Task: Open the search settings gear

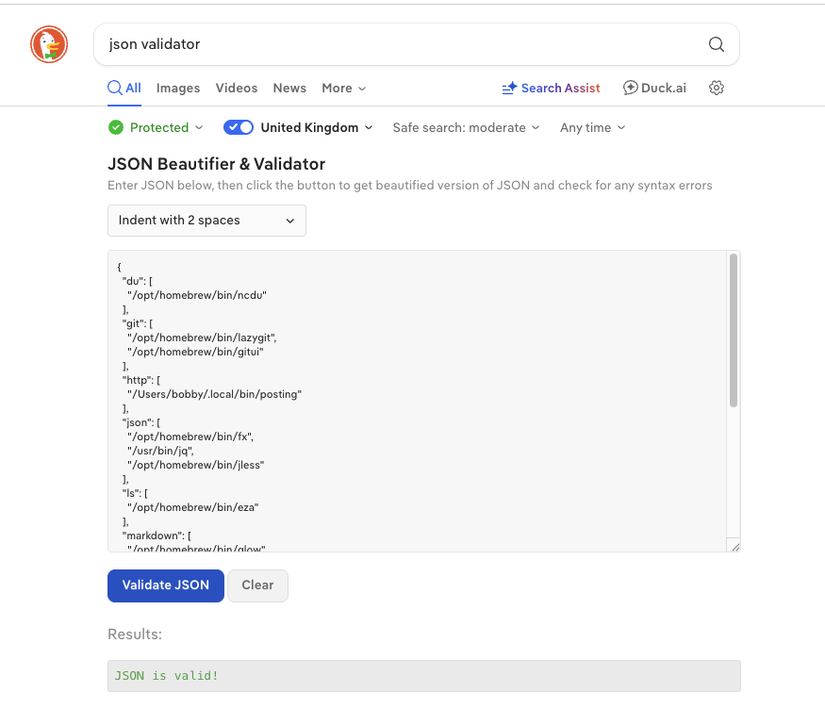Action: [716, 88]
